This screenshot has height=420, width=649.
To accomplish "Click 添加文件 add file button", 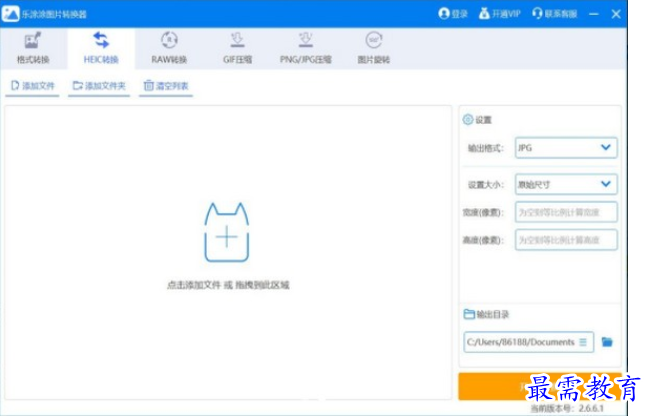I will click(32, 86).
